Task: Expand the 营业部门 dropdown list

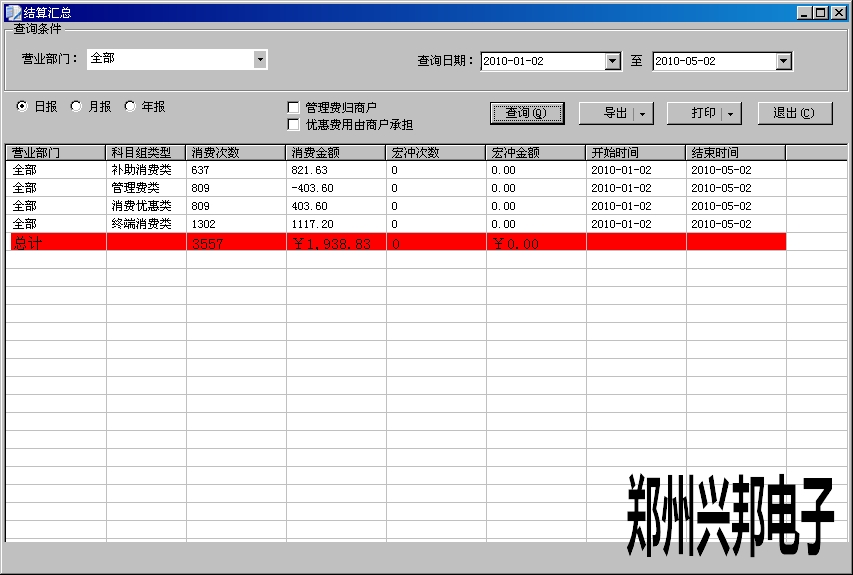Action: [x=260, y=60]
